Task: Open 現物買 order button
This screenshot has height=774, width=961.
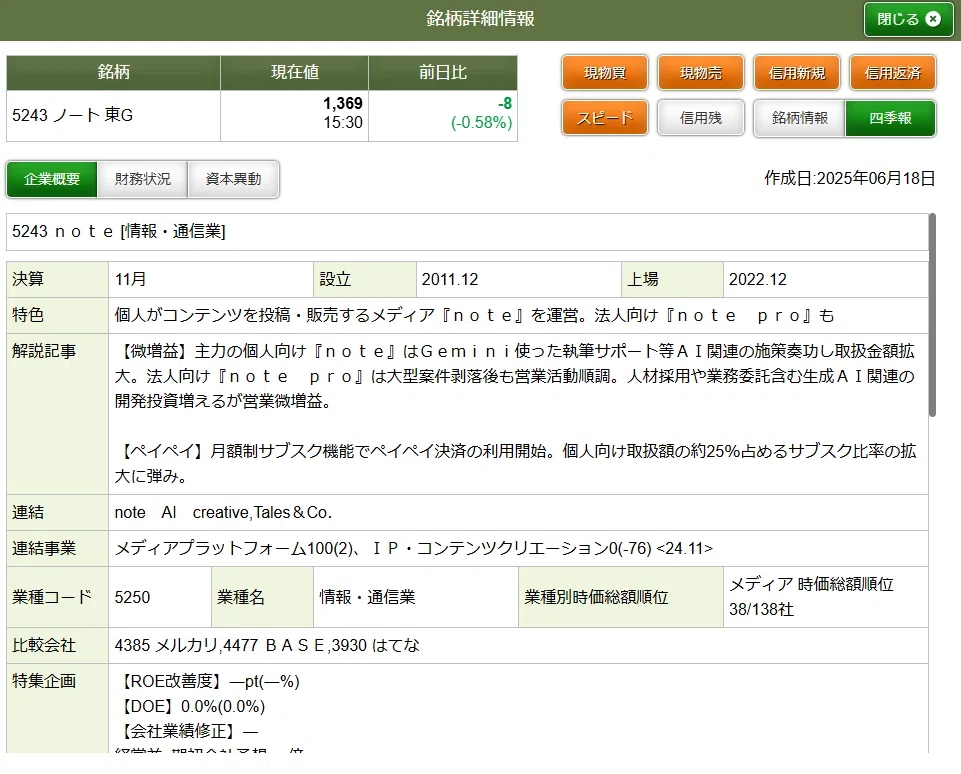Action: tap(604, 72)
